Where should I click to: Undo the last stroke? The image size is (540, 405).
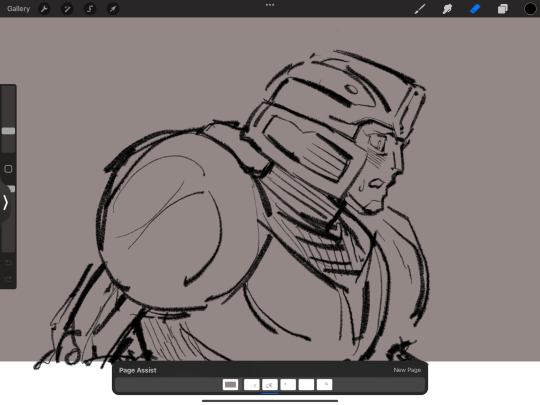[x=8, y=263]
